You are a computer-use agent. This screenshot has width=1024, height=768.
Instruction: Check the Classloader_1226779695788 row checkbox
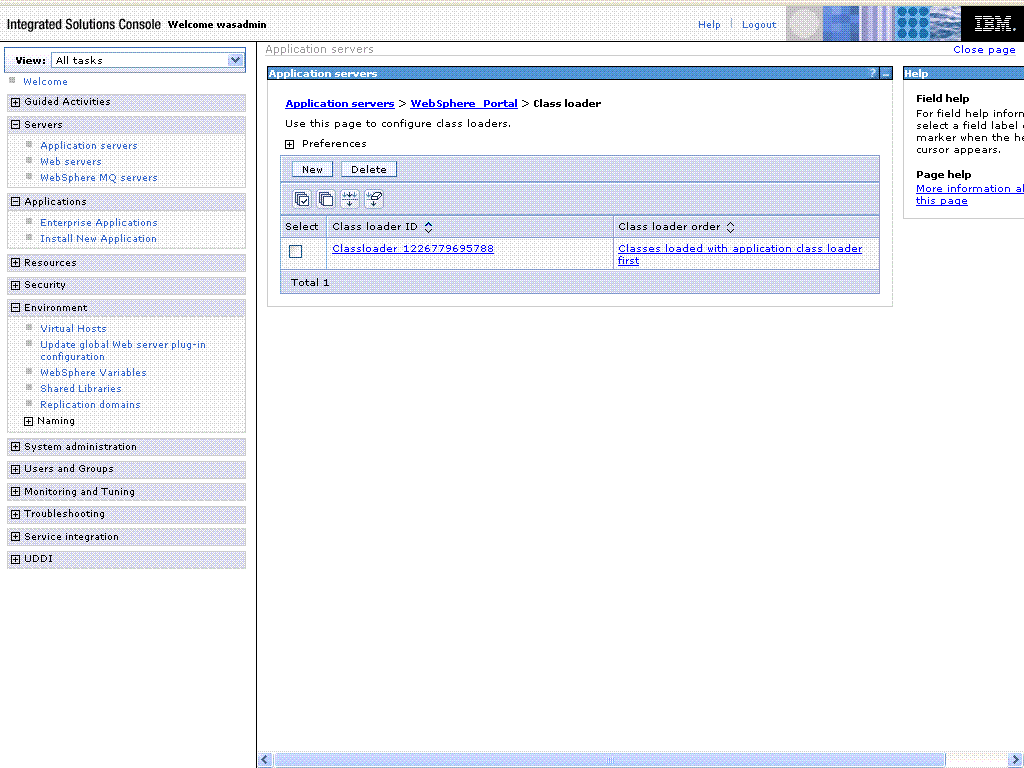click(x=296, y=251)
